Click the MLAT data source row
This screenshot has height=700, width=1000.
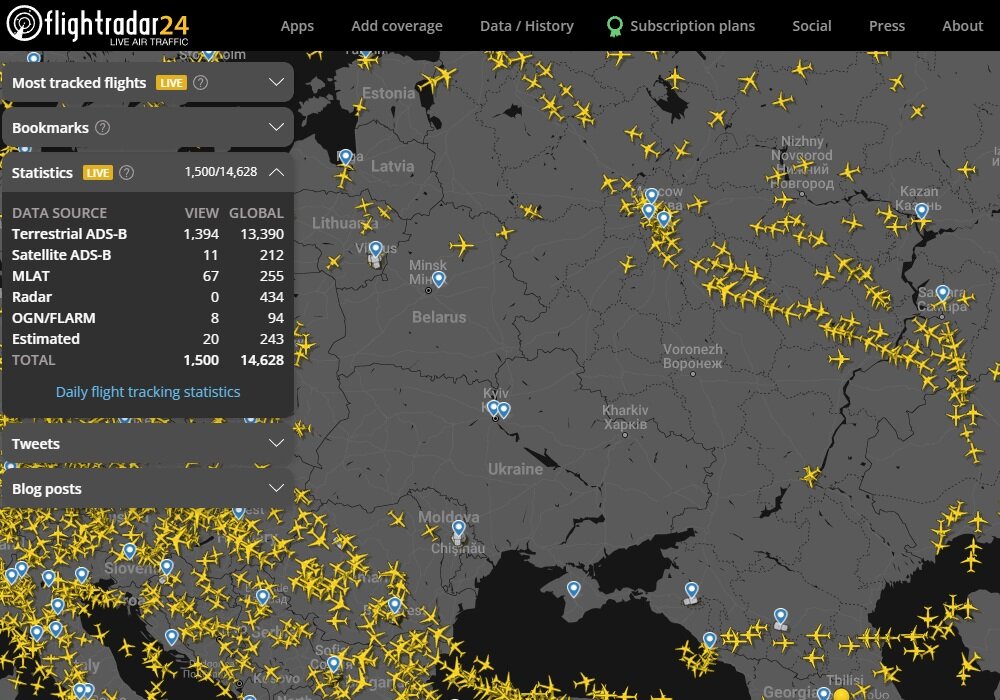coord(147,276)
